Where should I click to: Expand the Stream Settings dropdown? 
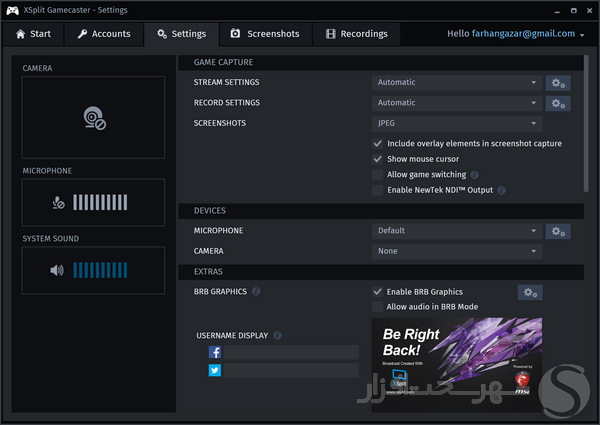tap(456, 83)
